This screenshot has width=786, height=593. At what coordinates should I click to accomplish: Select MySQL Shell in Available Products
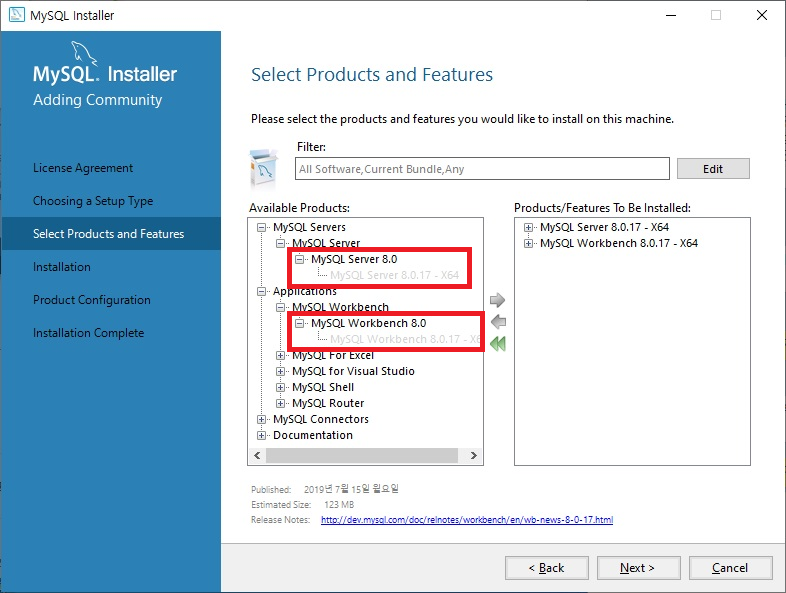(x=323, y=387)
